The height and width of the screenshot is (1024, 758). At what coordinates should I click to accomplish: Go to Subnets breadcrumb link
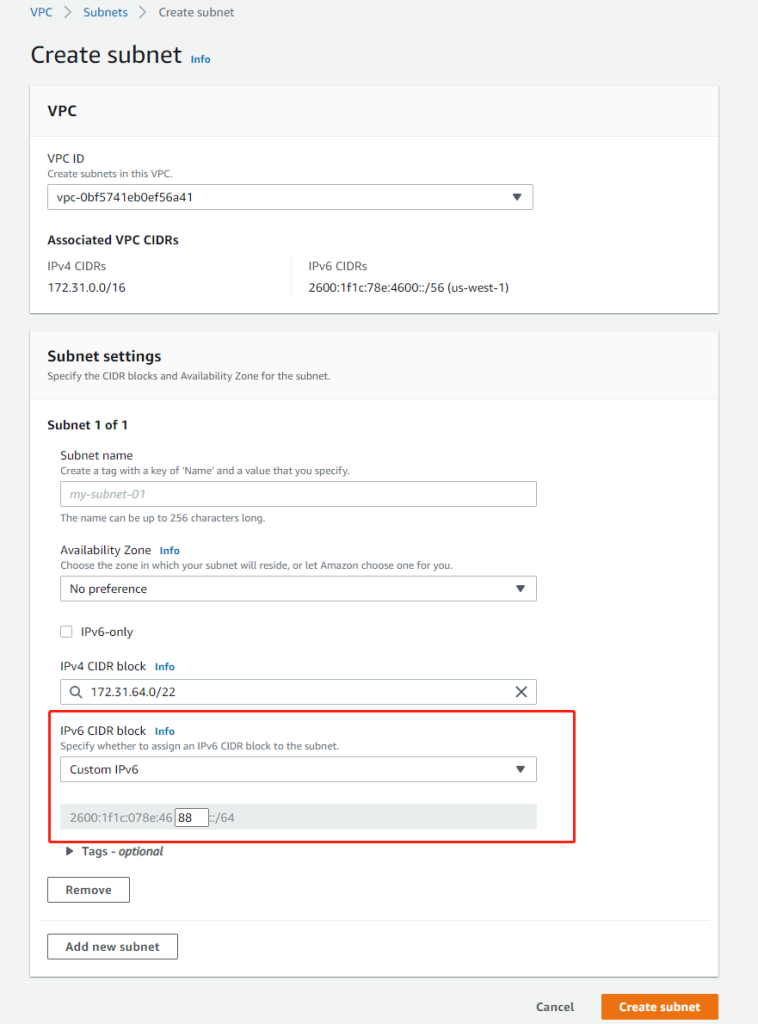pyautogui.click(x=105, y=13)
